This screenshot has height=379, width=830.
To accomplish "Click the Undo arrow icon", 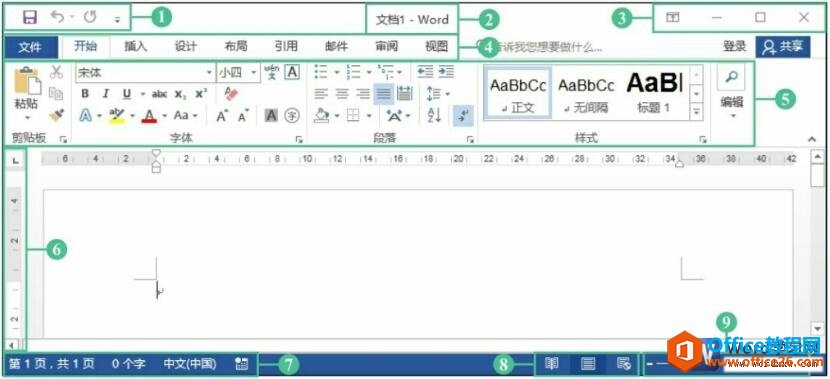I will (57, 17).
